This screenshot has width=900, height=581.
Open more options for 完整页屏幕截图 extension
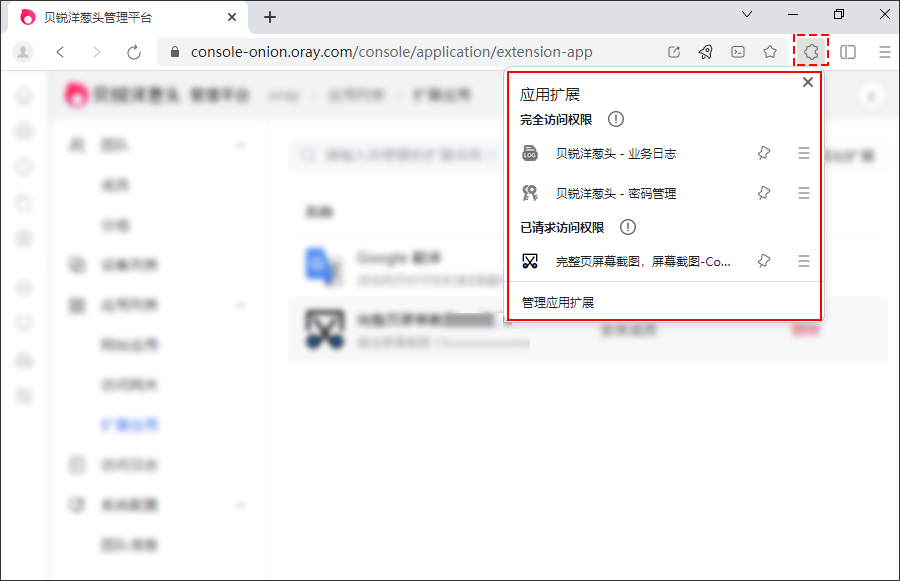(804, 261)
